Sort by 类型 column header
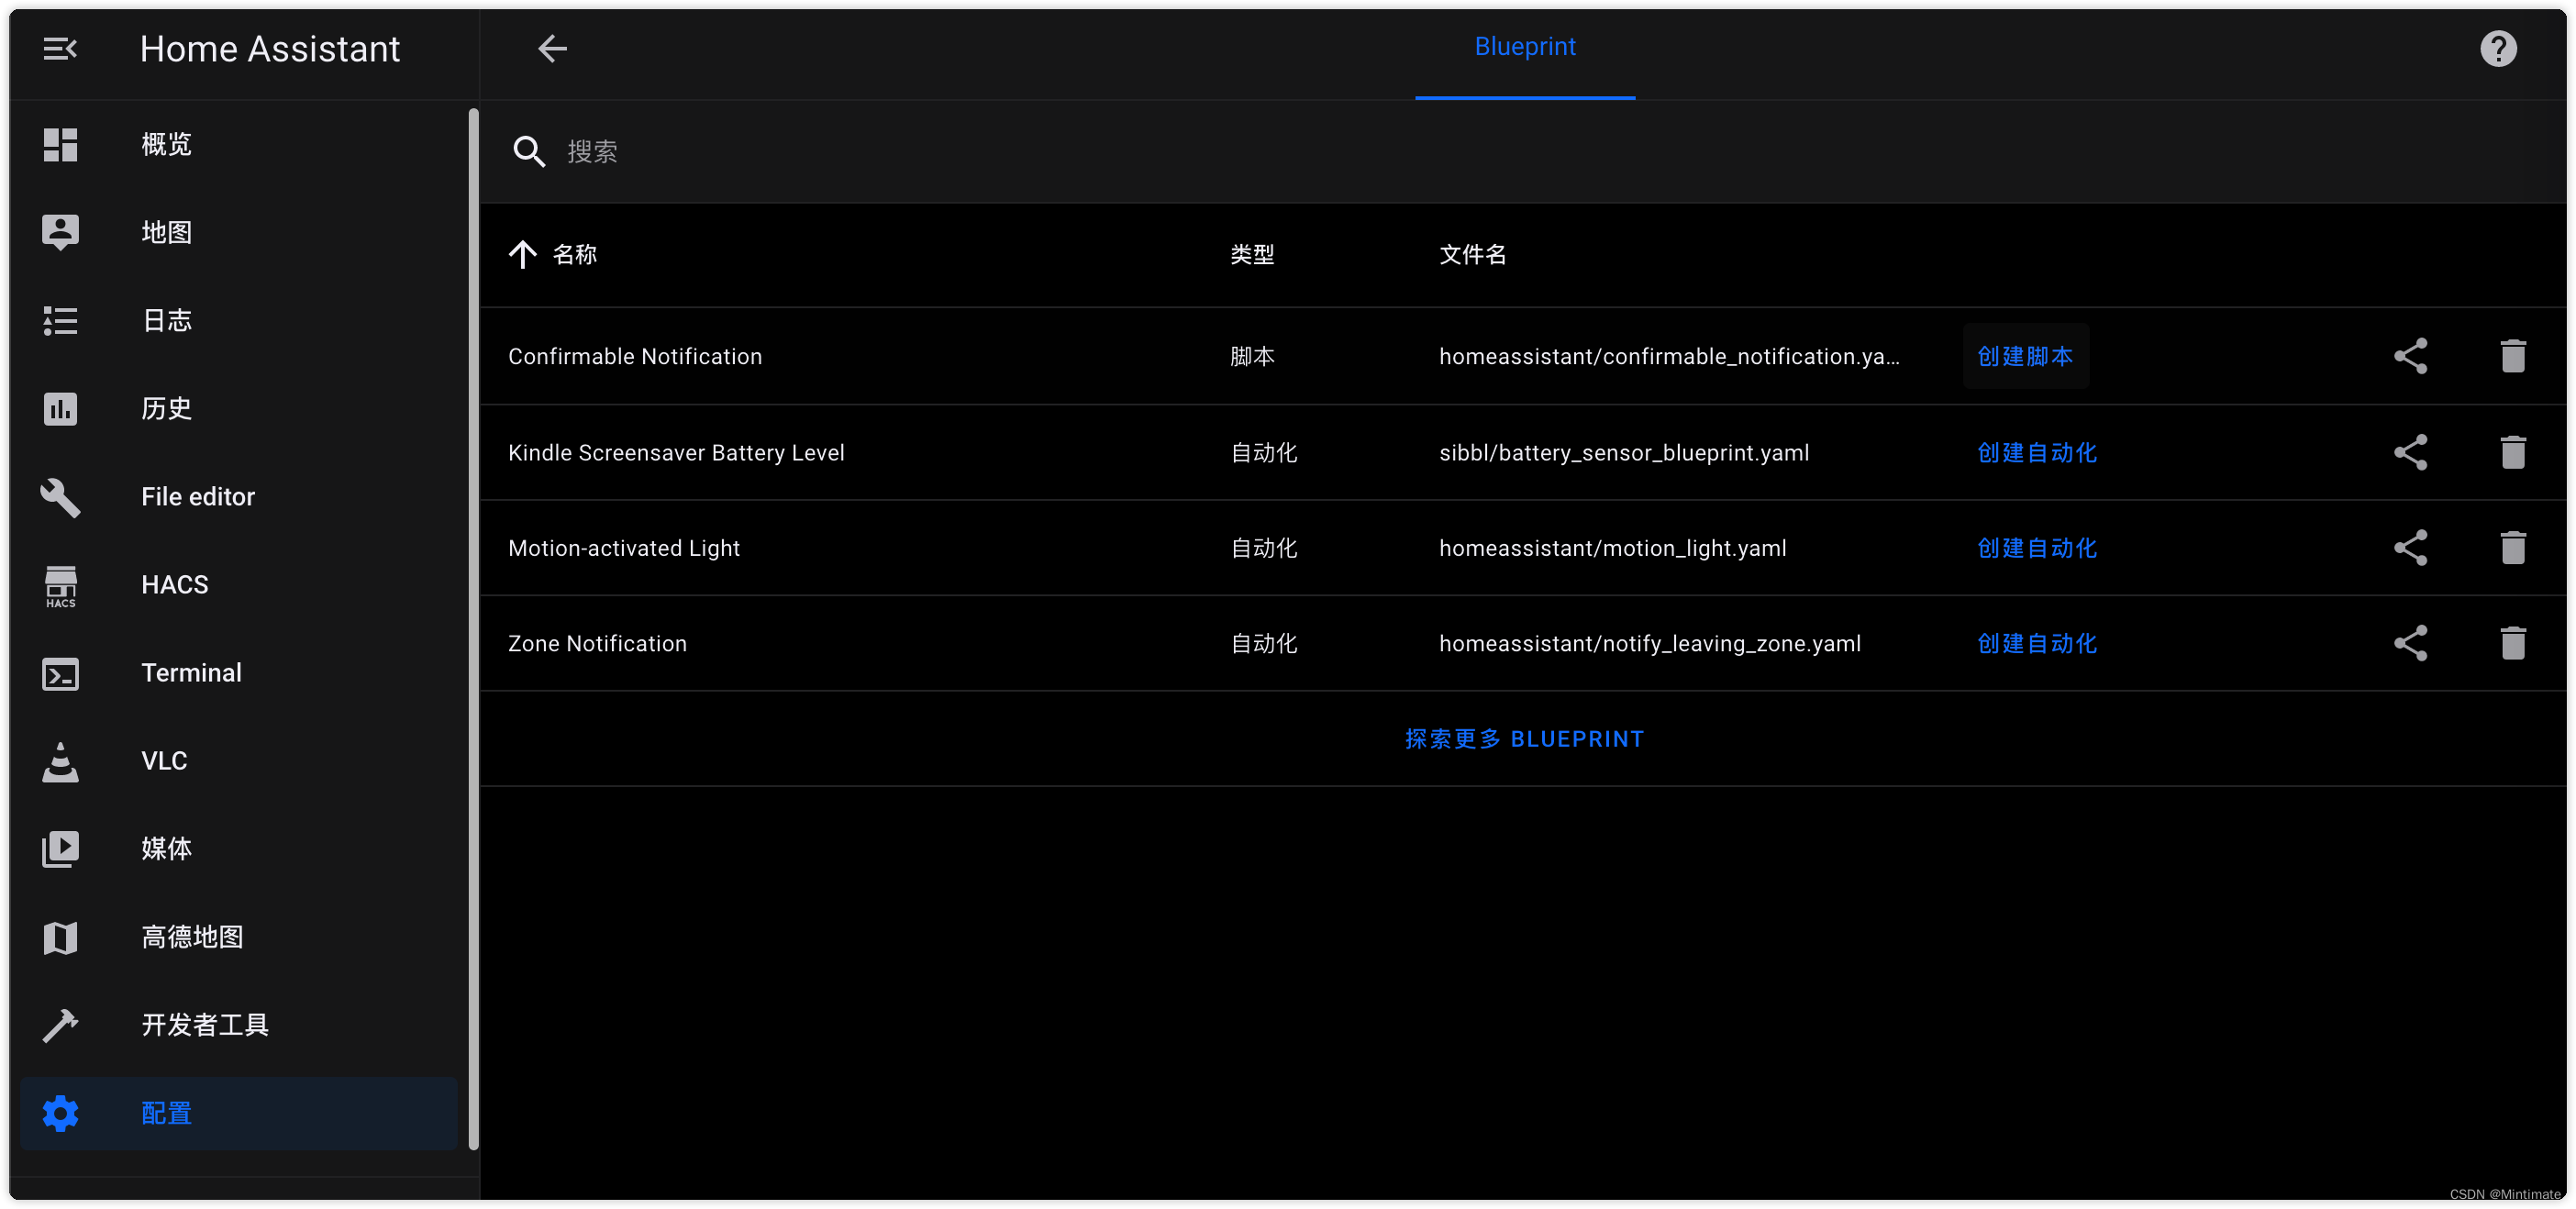Image resolution: width=2576 pixels, height=1209 pixels. coord(1252,254)
